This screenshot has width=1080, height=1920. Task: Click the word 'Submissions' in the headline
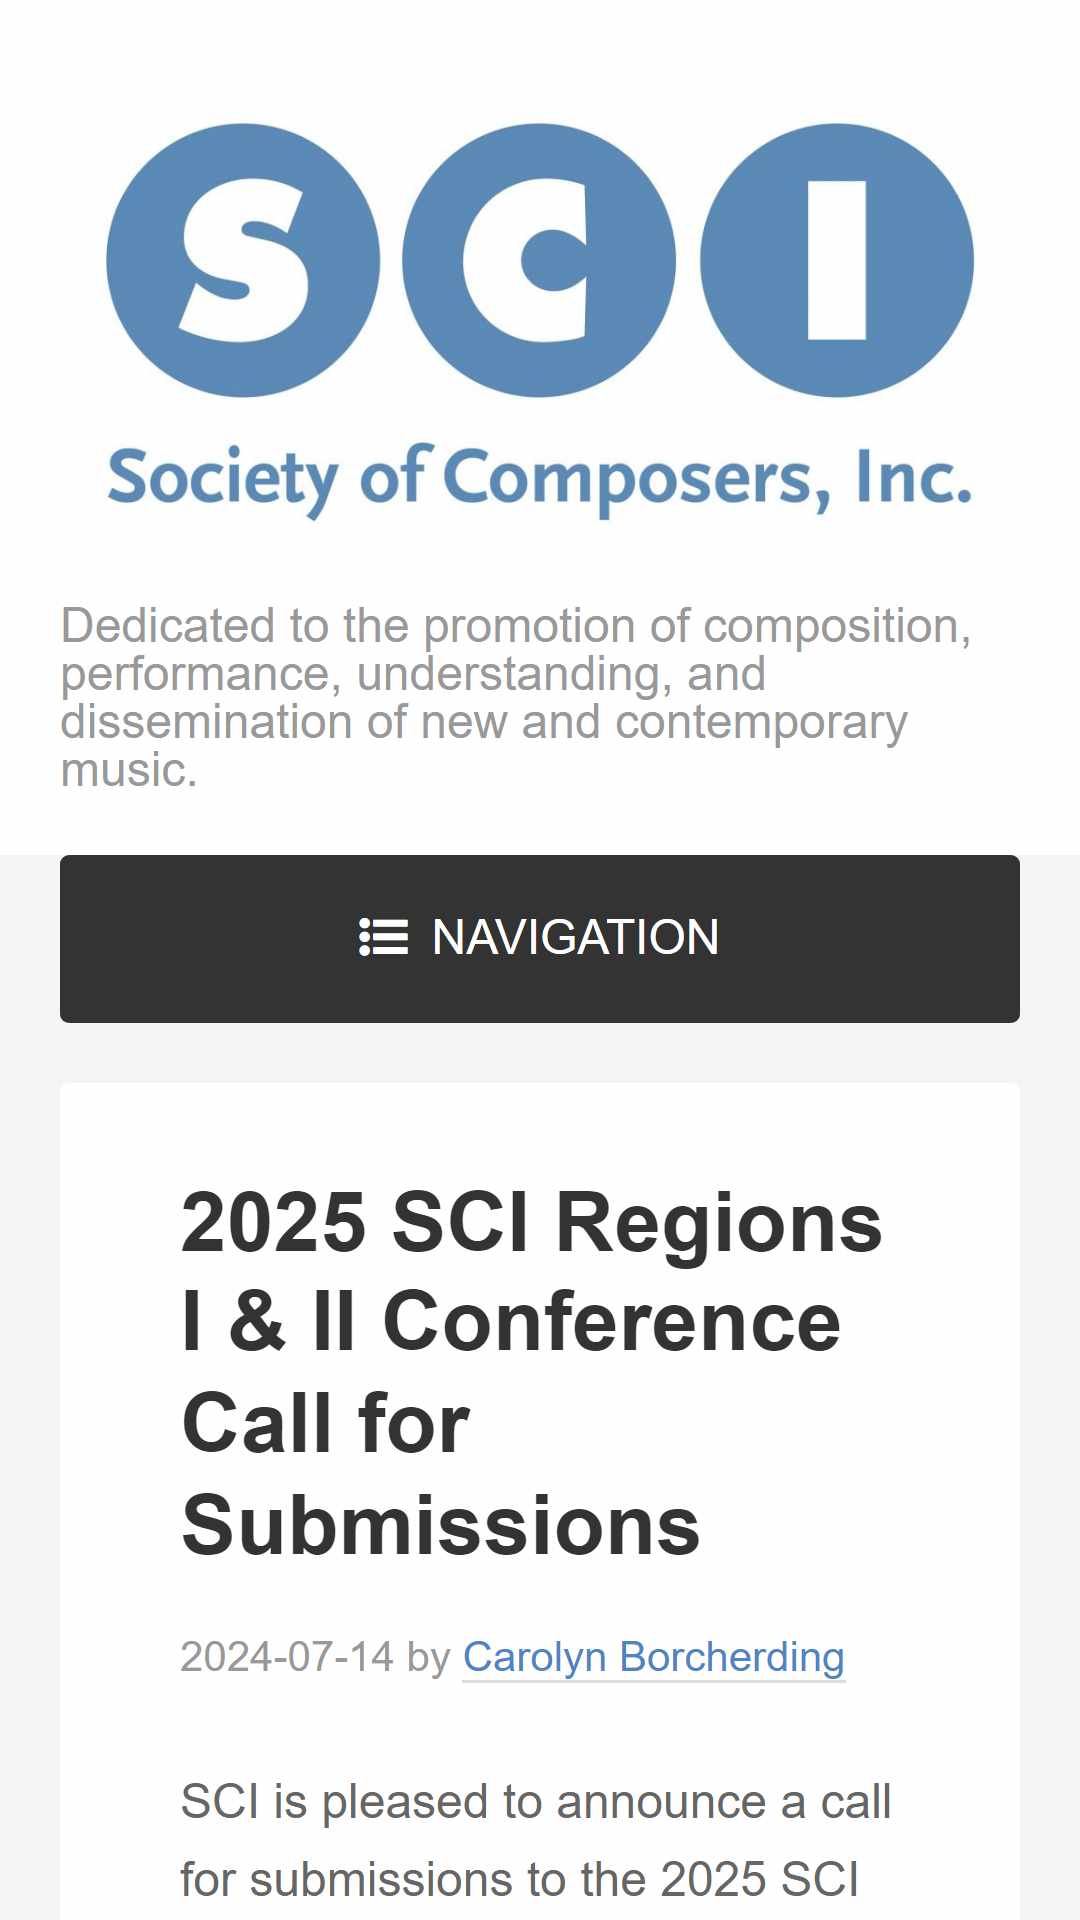[441, 1526]
